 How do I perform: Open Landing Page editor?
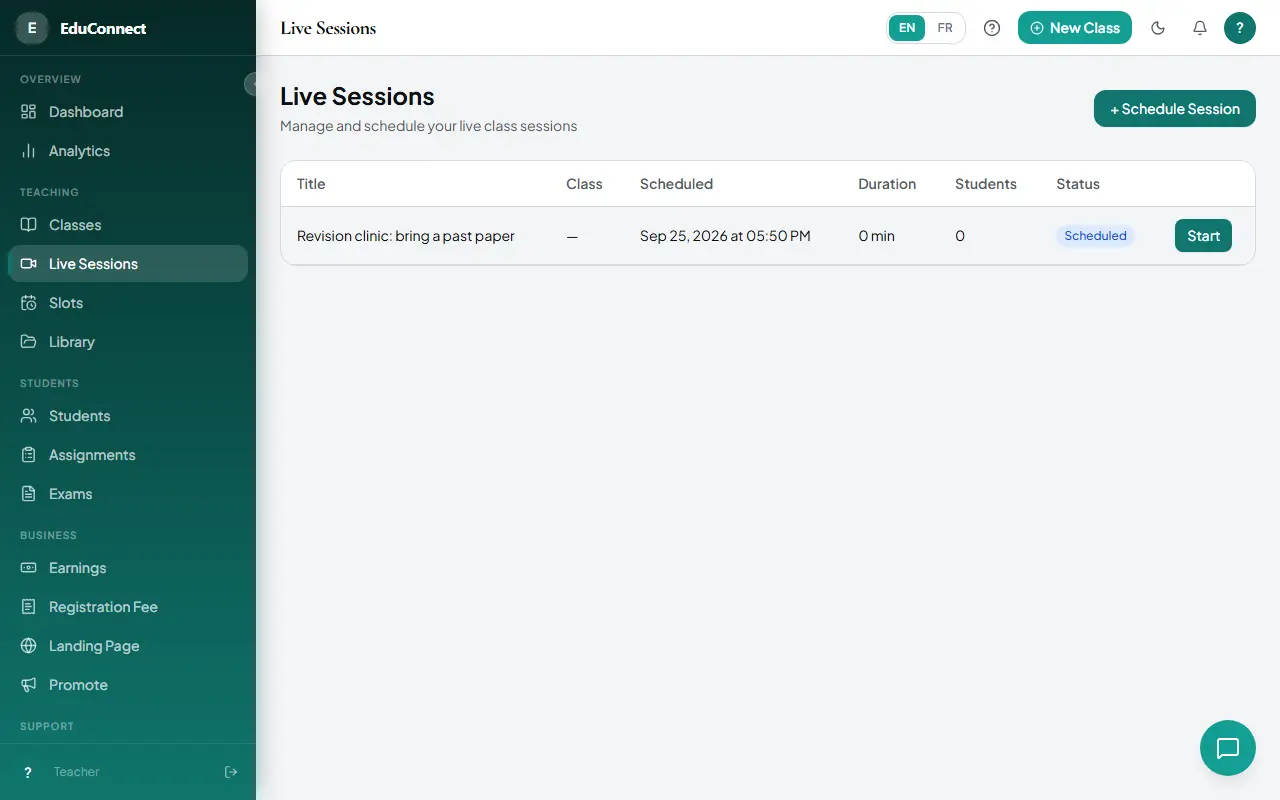pyautogui.click(x=128, y=646)
